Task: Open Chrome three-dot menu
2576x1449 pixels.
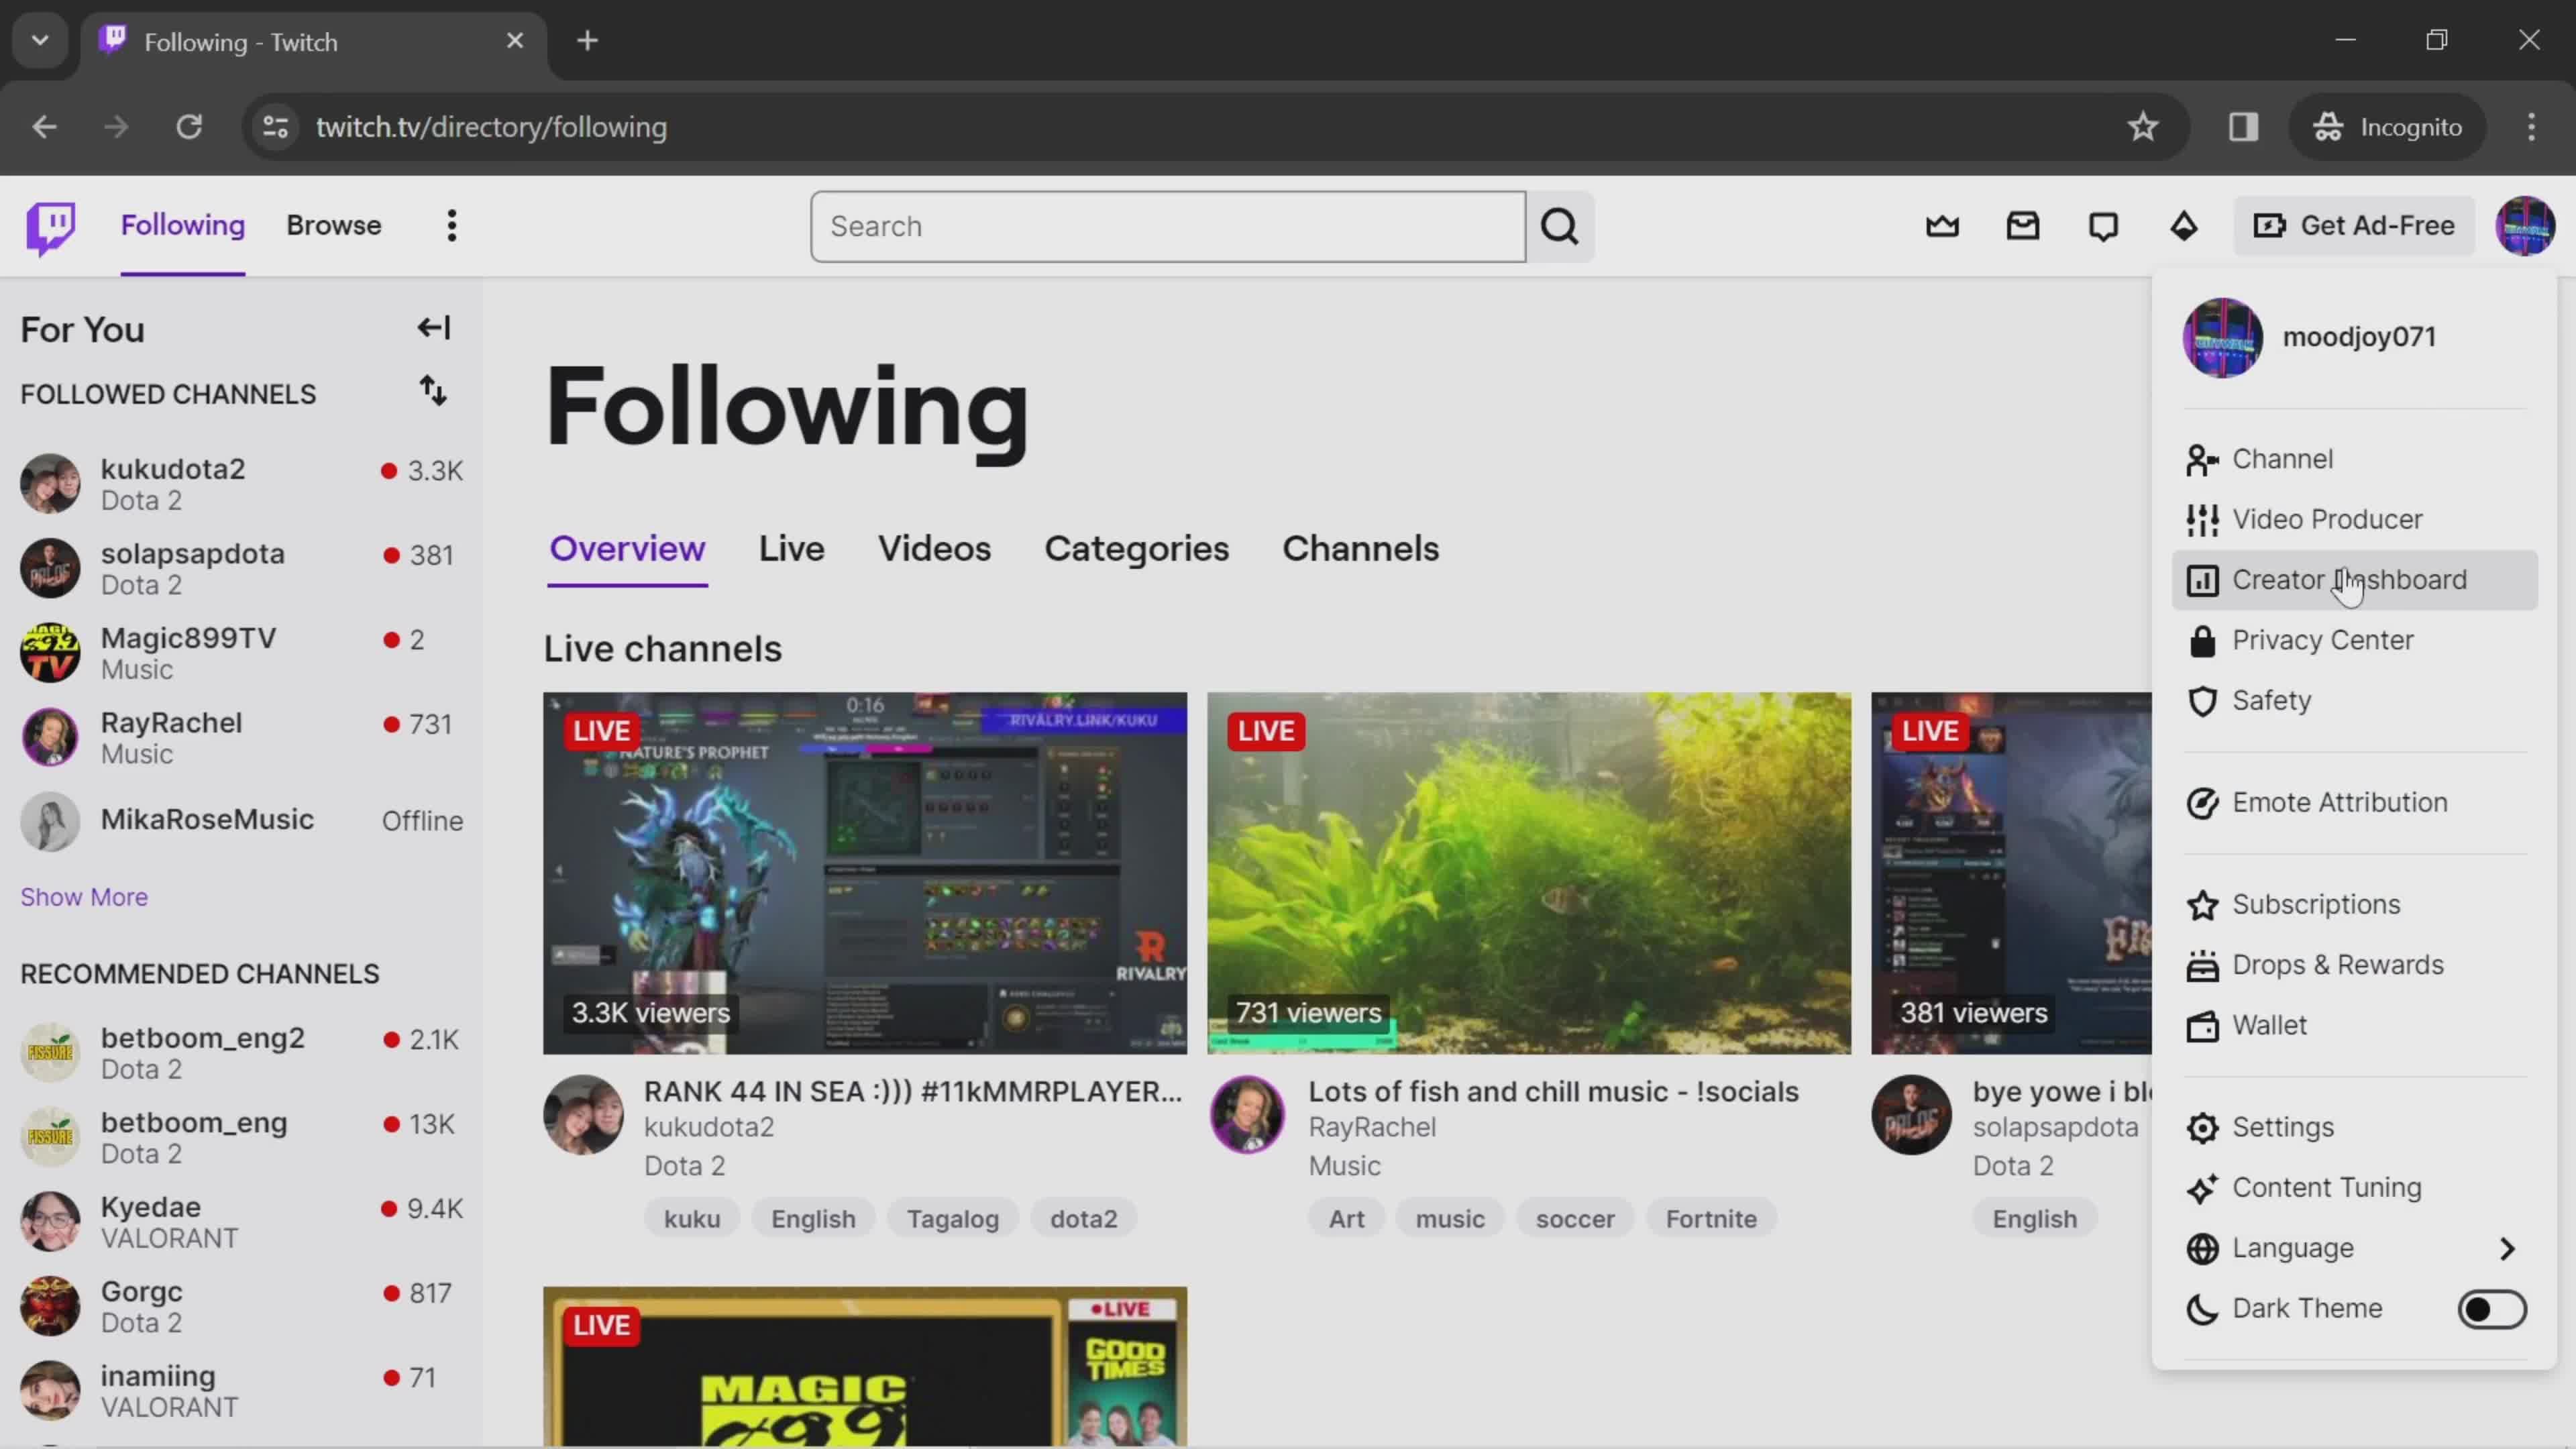Action: pos(2531,127)
